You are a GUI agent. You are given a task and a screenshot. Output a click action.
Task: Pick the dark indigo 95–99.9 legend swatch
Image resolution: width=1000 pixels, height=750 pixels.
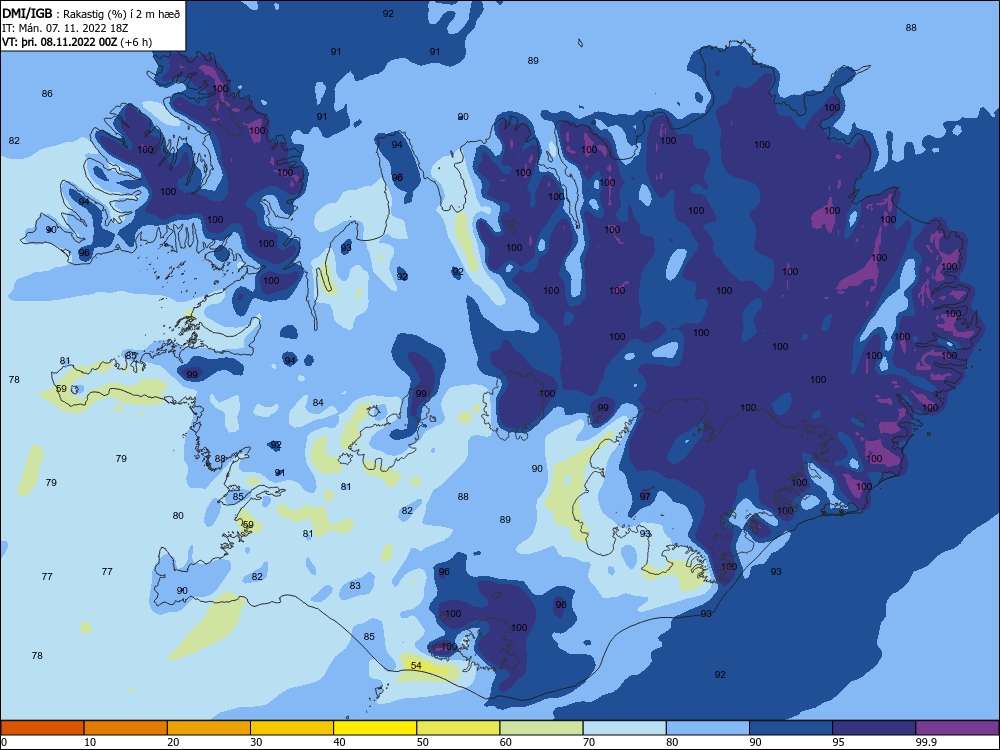click(874, 728)
